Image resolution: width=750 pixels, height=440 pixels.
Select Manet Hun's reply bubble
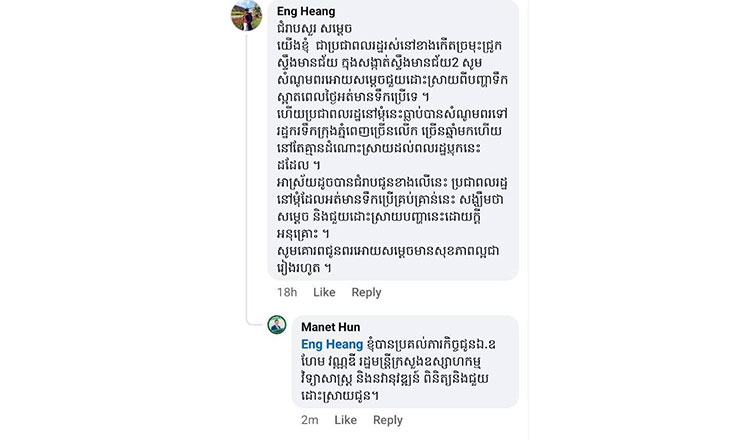click(405, 362)
